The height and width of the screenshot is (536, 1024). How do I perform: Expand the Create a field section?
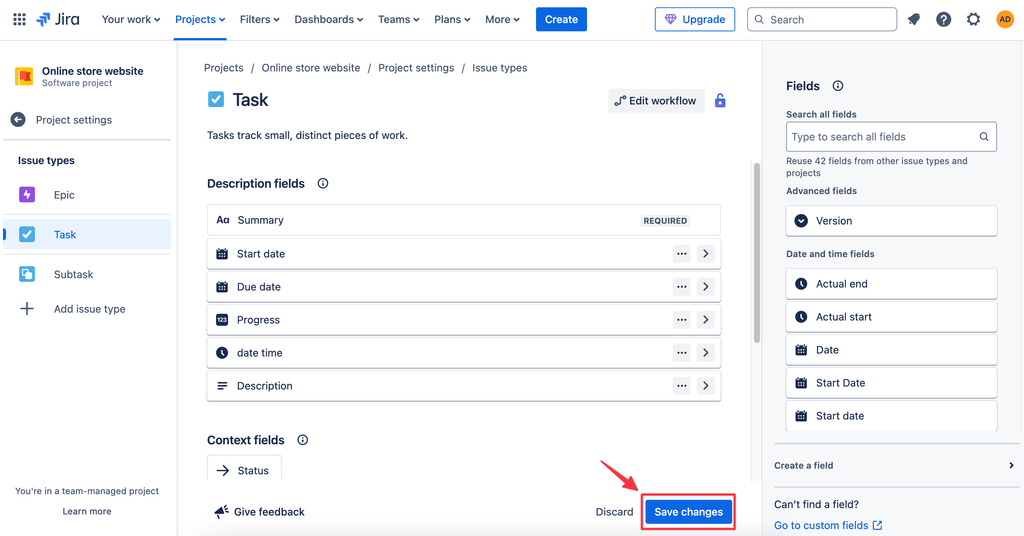(x=1011, y=466)
